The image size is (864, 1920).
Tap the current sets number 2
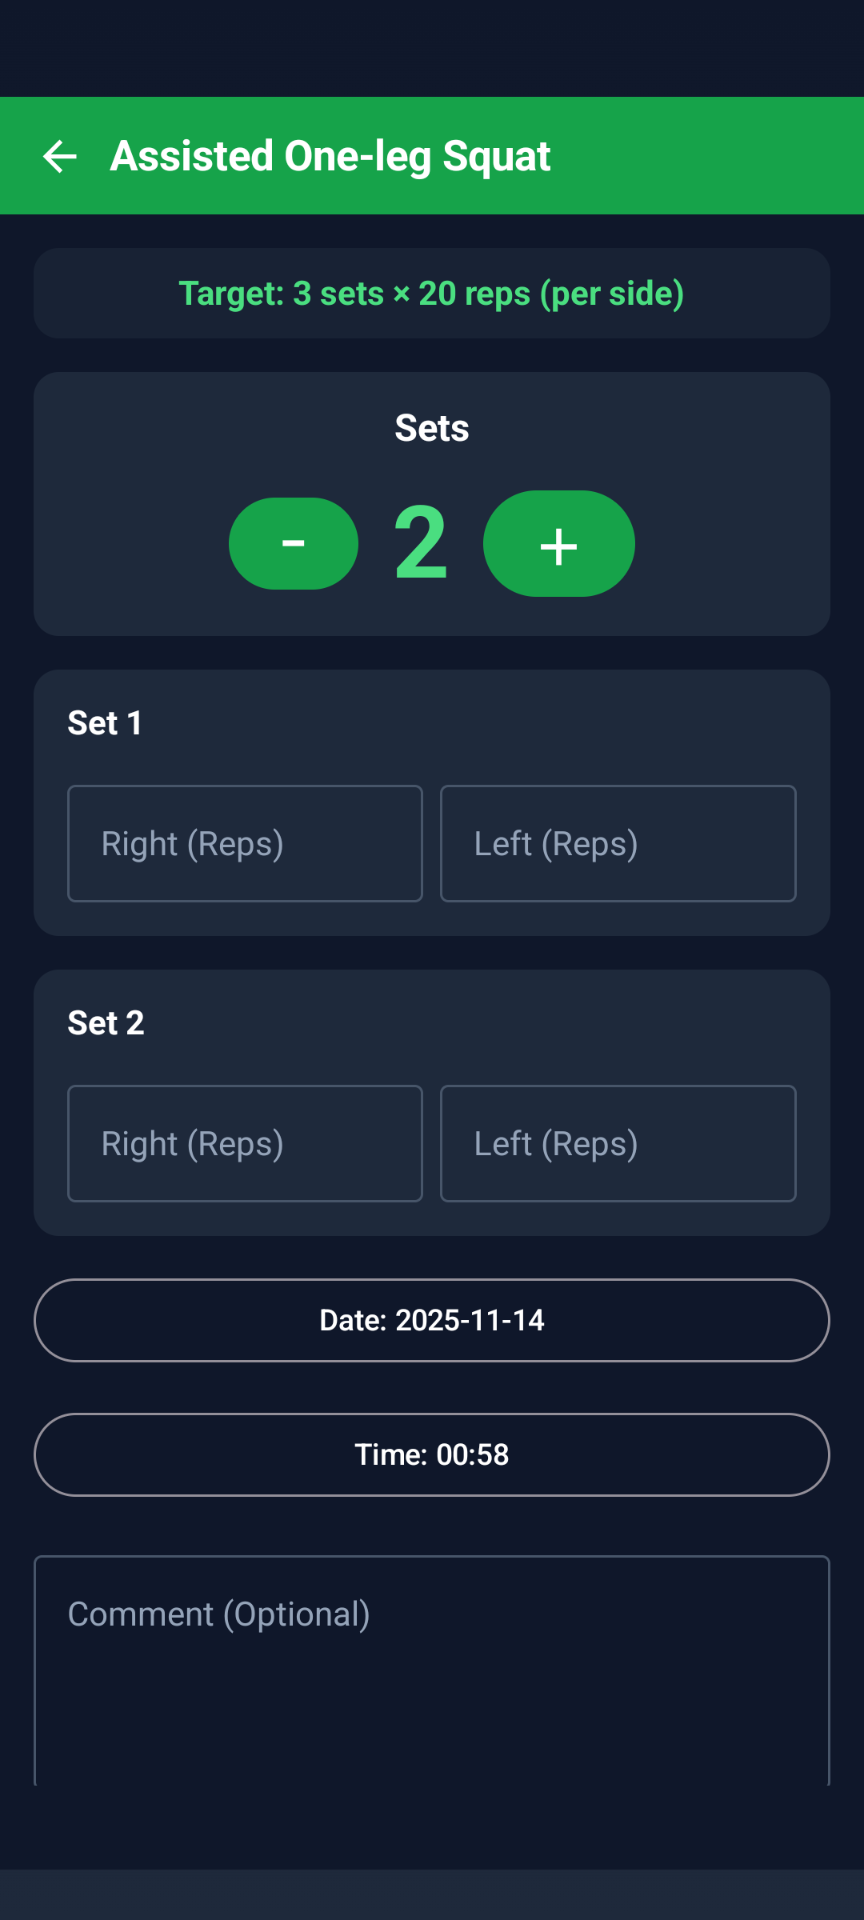pos(420,543)
